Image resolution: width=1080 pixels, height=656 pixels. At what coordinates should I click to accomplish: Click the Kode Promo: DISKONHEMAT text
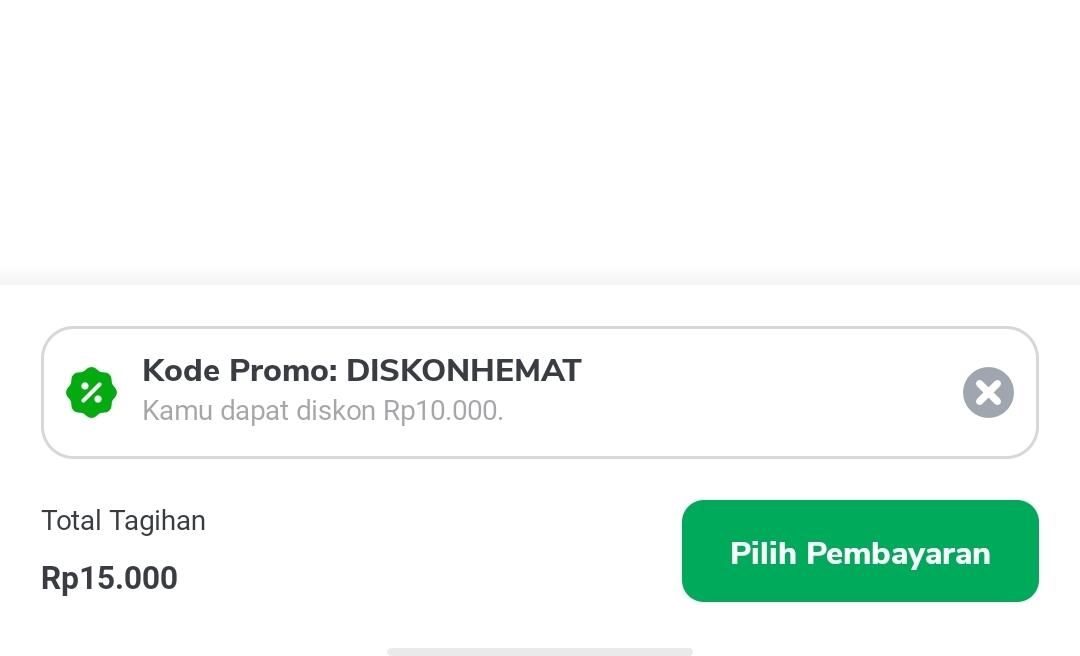[x=362, y=370]
